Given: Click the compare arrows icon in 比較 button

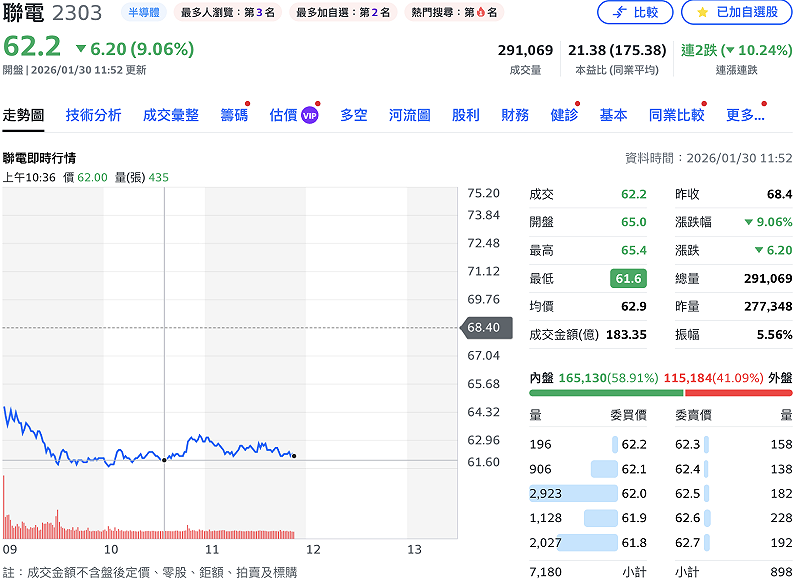Looking at the screenshot, I should [x=618, y=12].
